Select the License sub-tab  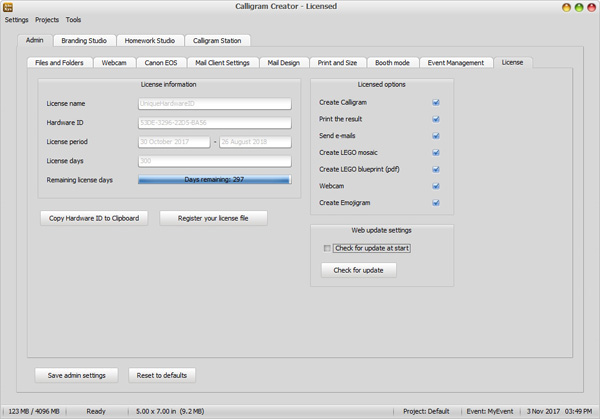[512, 62]
